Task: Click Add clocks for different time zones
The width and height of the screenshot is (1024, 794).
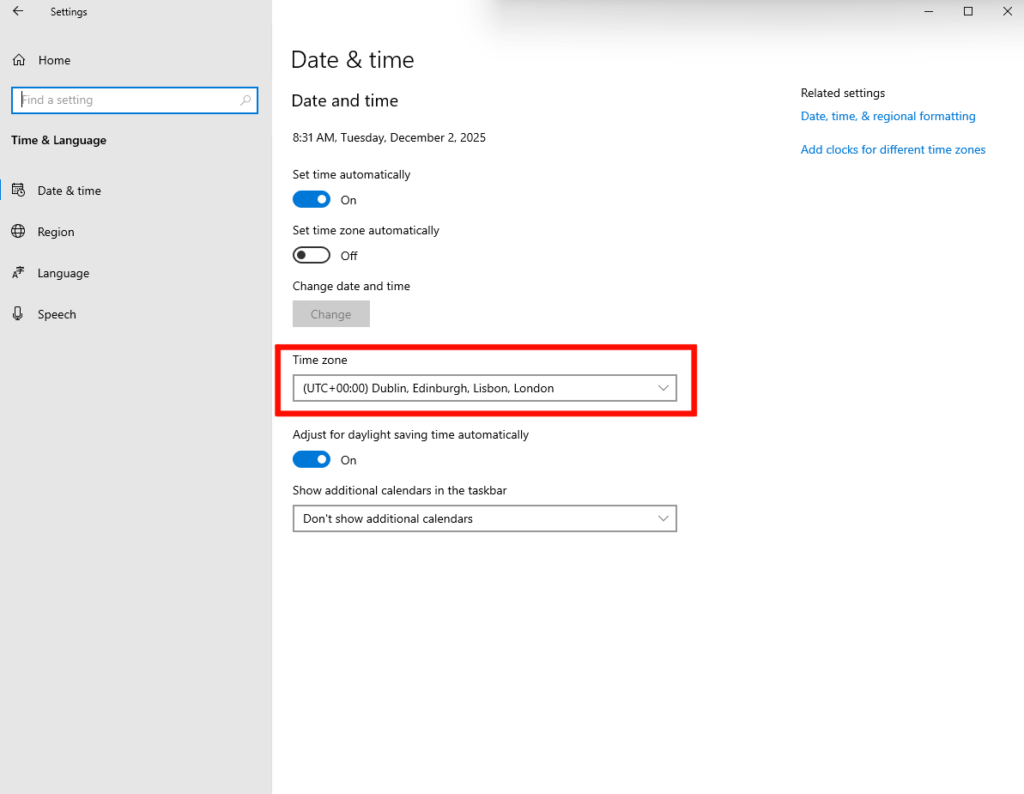Action: coord(892,150)
